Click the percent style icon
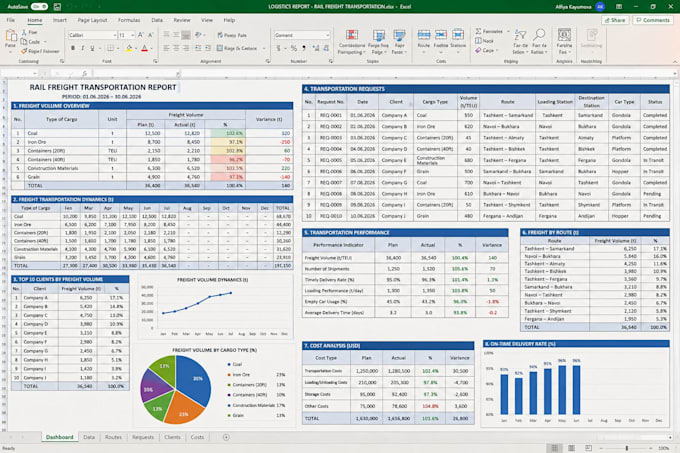 click(294, 48)
